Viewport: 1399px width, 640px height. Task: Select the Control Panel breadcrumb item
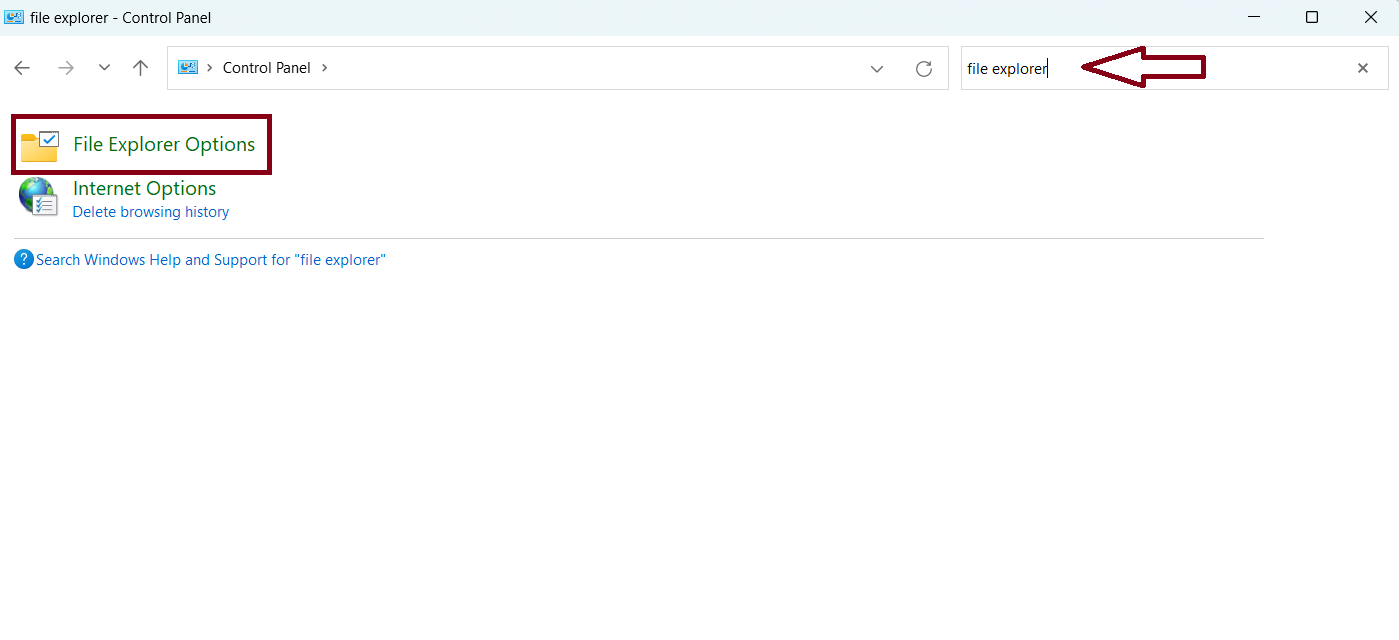coord(266,68)
